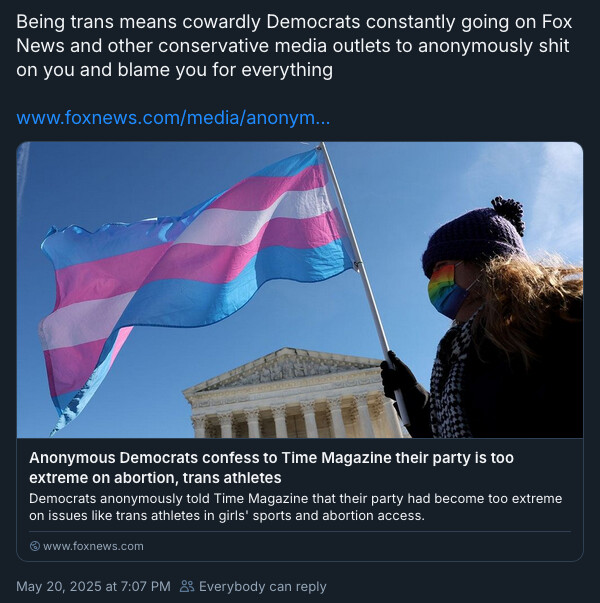Image resolution: width=600 pixels, height=603 pixels.
Task: Click the second headline line about trans athletes
Action: pyautogui.click(x=155, y=478)
